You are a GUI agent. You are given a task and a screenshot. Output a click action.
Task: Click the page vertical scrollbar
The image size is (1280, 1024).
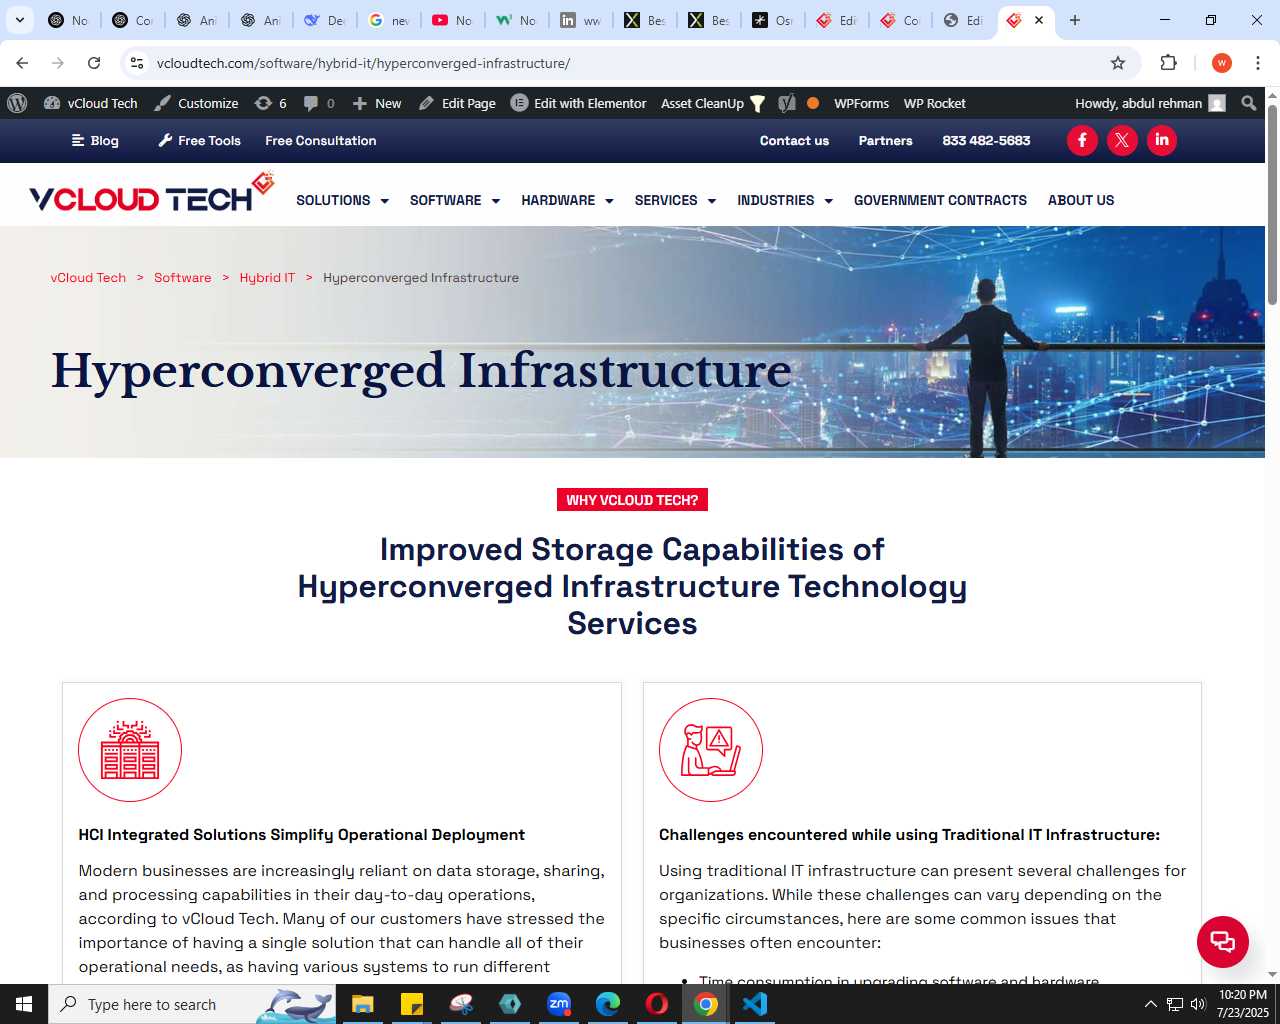pyautogui.click(x=1272, y=205)
